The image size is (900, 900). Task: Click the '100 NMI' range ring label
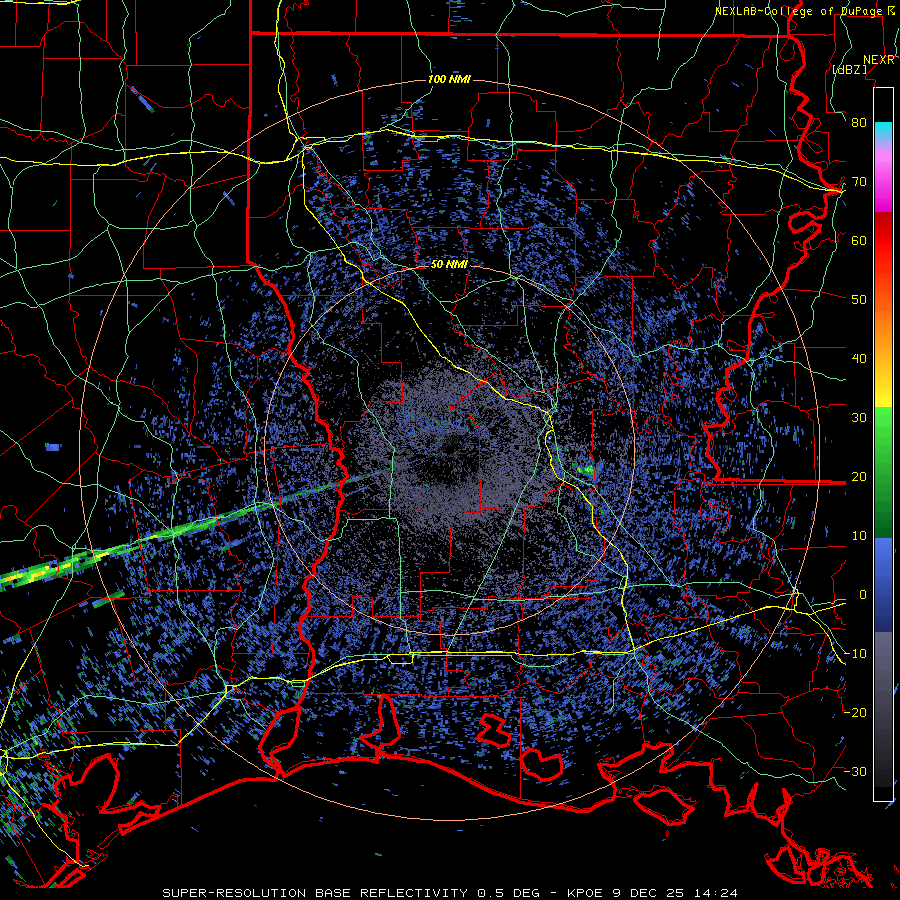pos(449,79)
